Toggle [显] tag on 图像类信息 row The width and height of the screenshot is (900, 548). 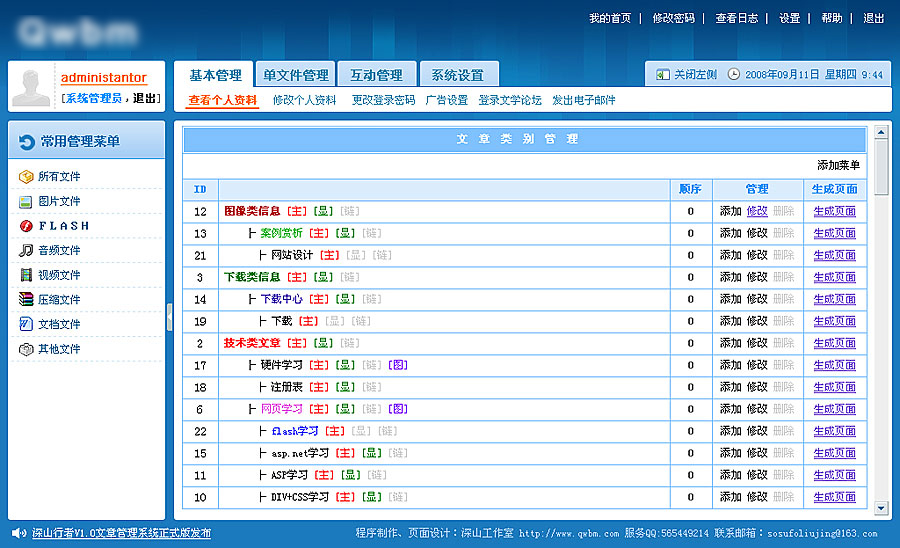click(x=323, y=211)
